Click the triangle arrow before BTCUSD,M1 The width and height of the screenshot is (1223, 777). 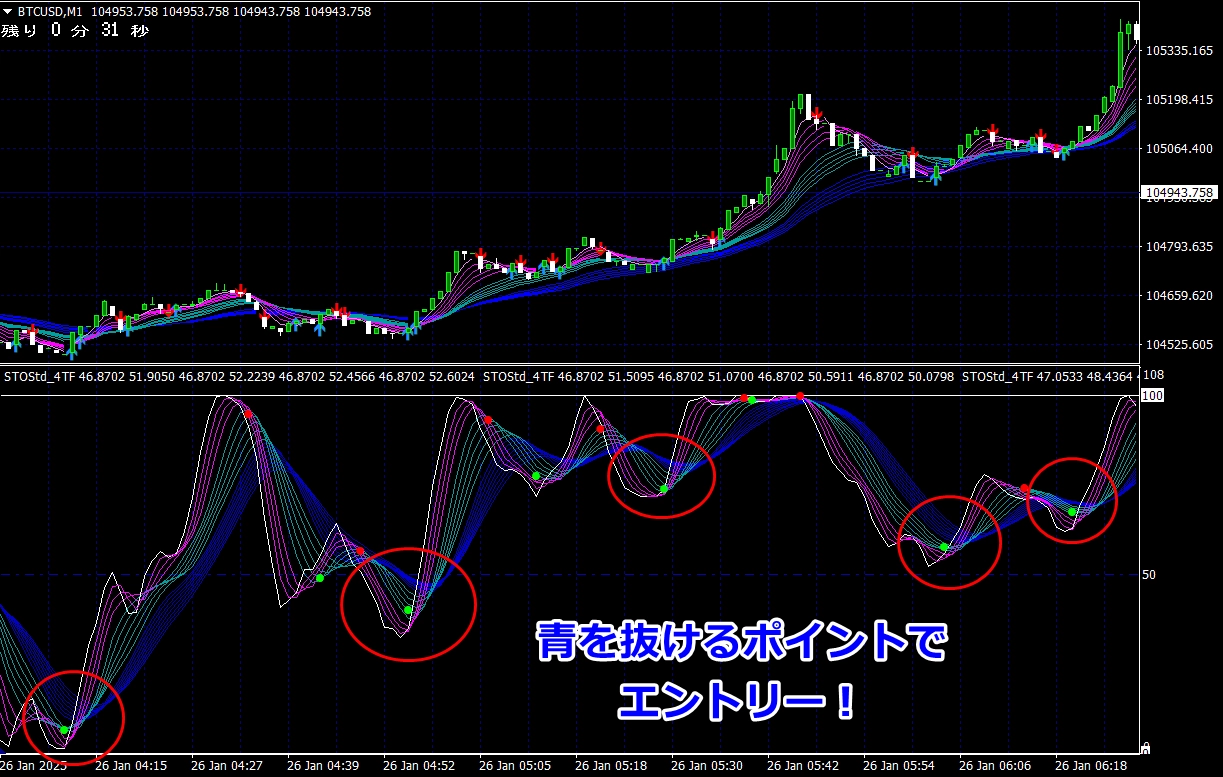8,12
